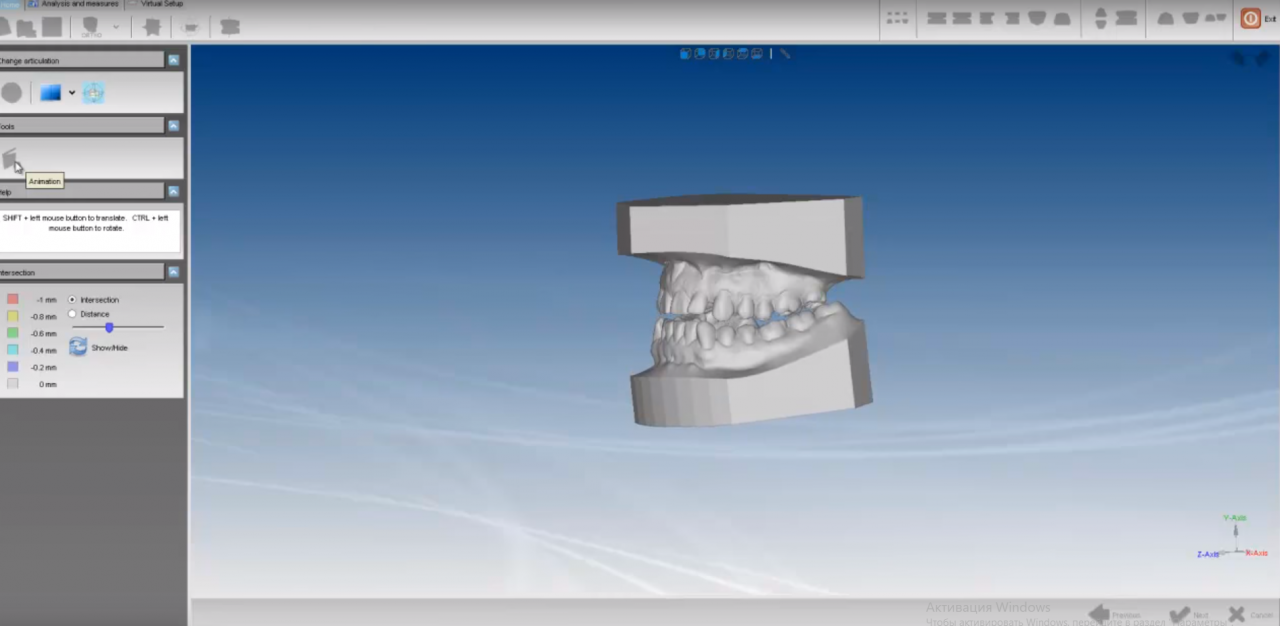Image resolution: width=1280 pixels, height=626 pixels.
Task: Click the round gray articulation icon
Action: coord(11,93)
